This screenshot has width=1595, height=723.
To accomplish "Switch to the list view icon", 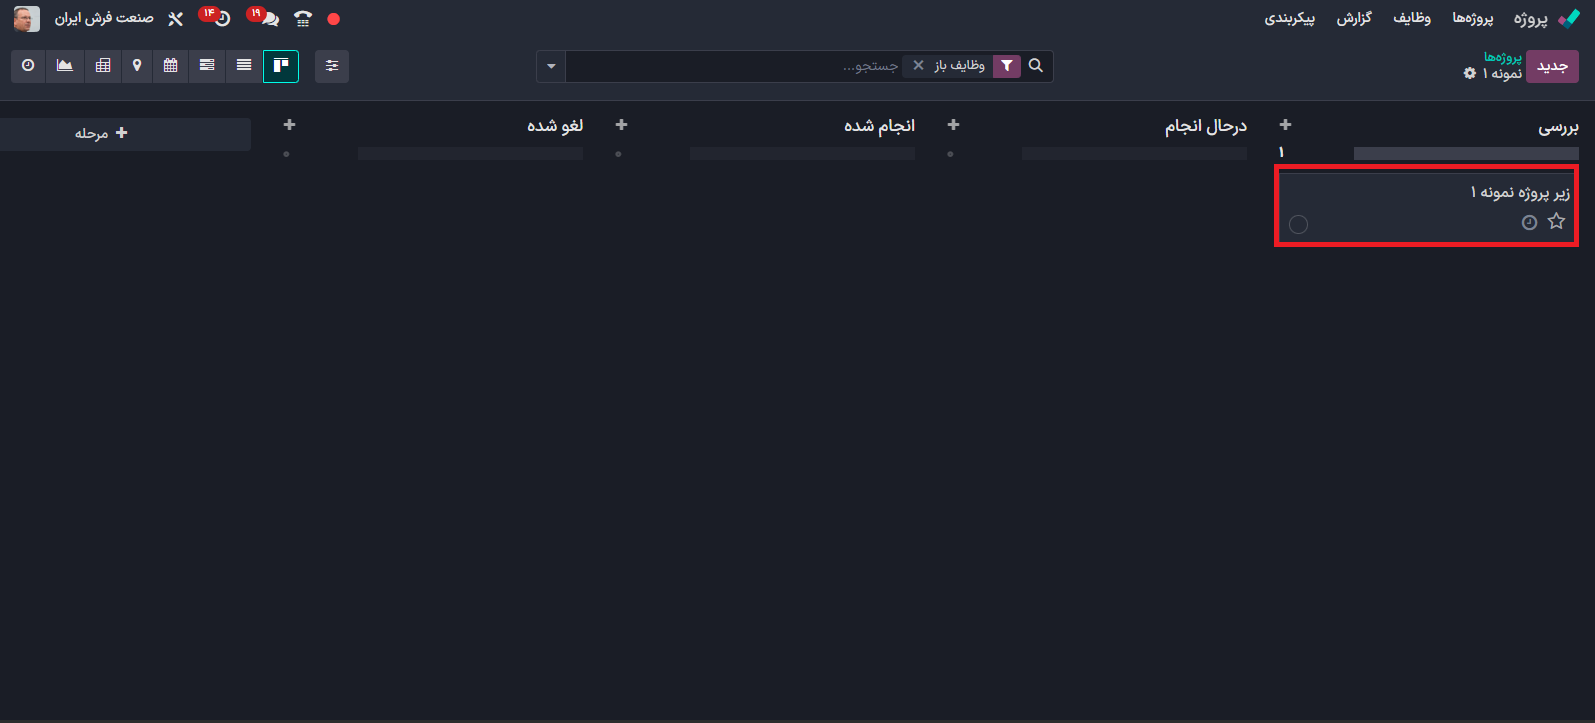I will tap(244, 66).
